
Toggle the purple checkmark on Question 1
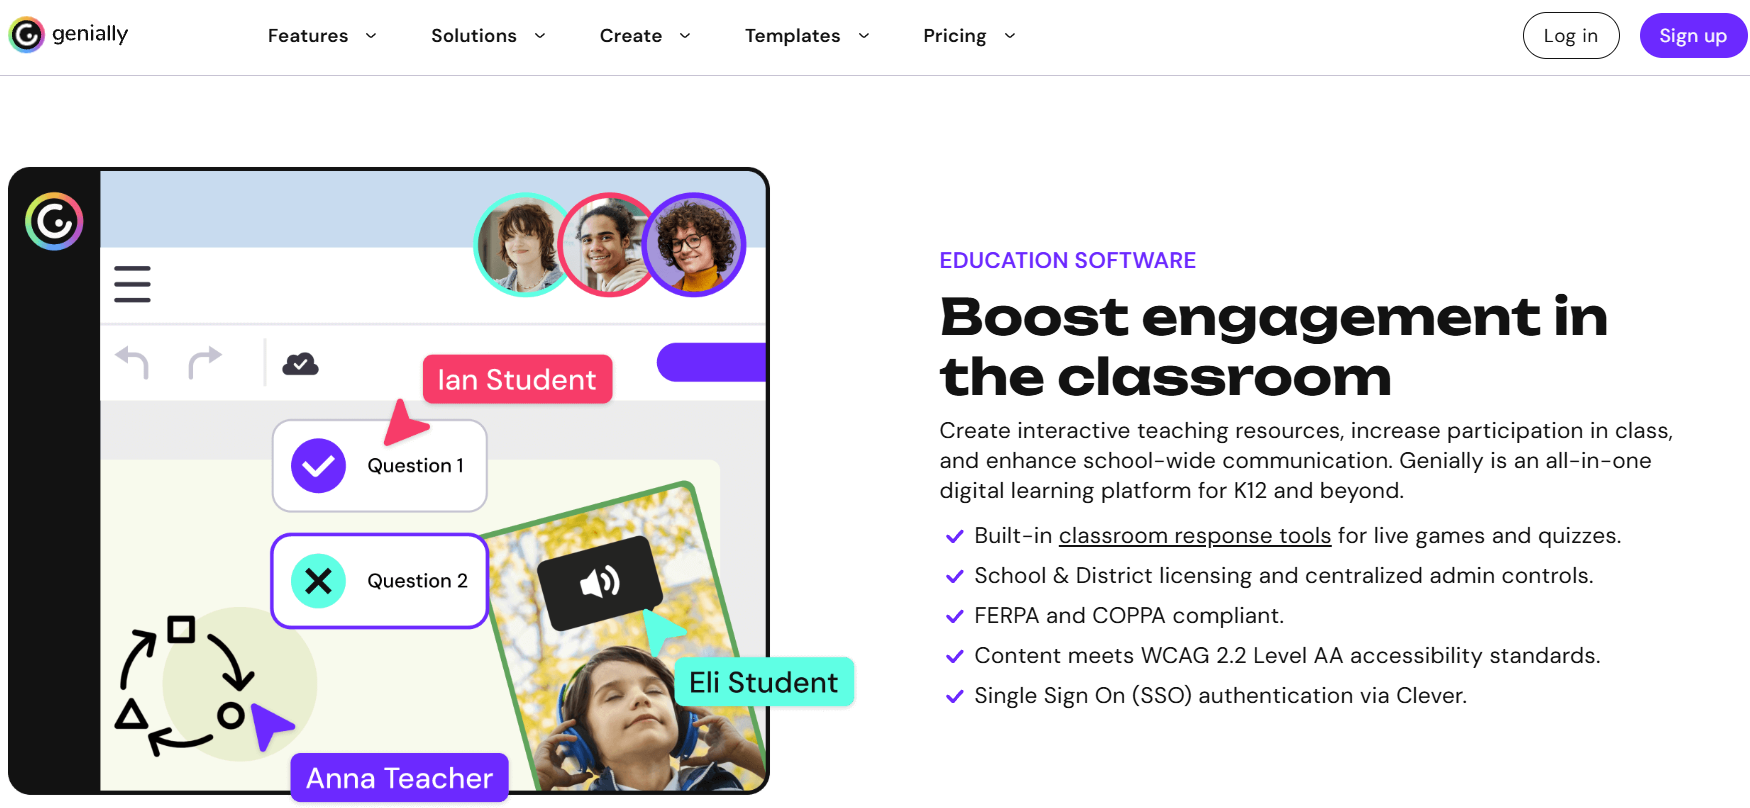tap(318, 466)
